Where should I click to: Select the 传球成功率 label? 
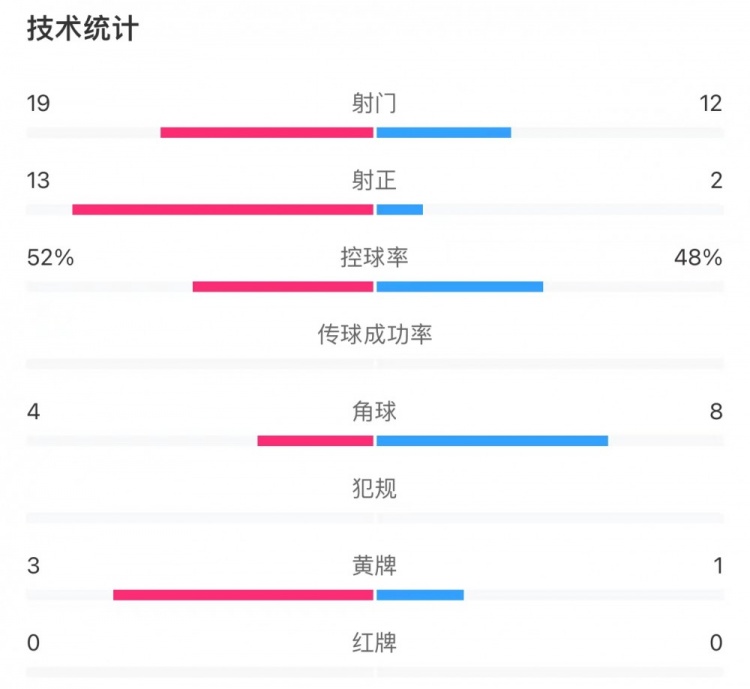click(x=375, y=334)
